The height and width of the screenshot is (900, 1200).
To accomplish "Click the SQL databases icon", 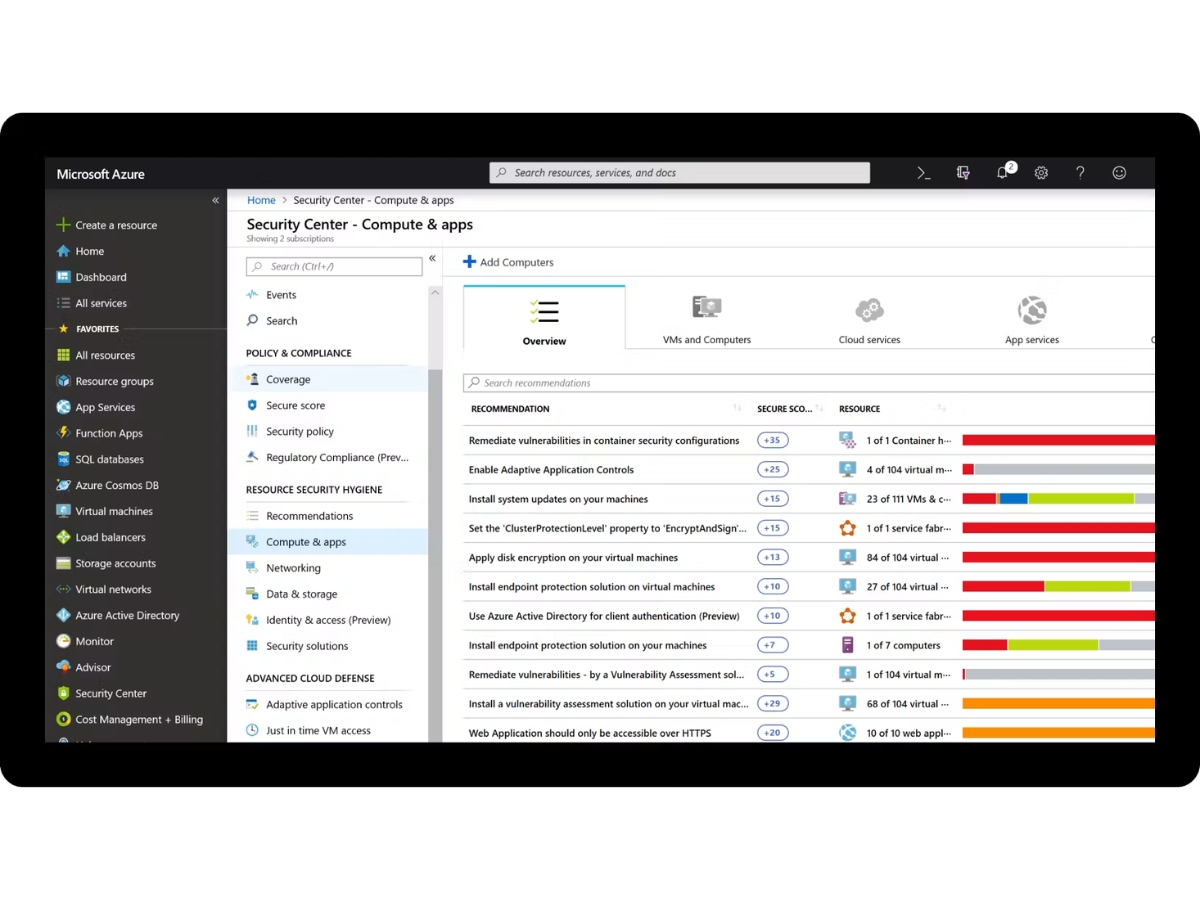I will coord(64,459).
